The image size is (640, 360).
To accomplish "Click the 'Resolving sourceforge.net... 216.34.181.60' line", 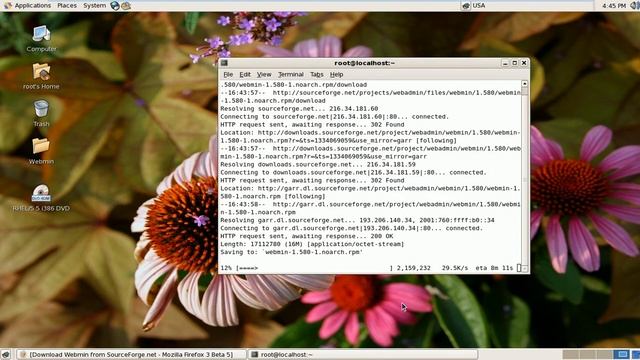I will click(299, 109).
